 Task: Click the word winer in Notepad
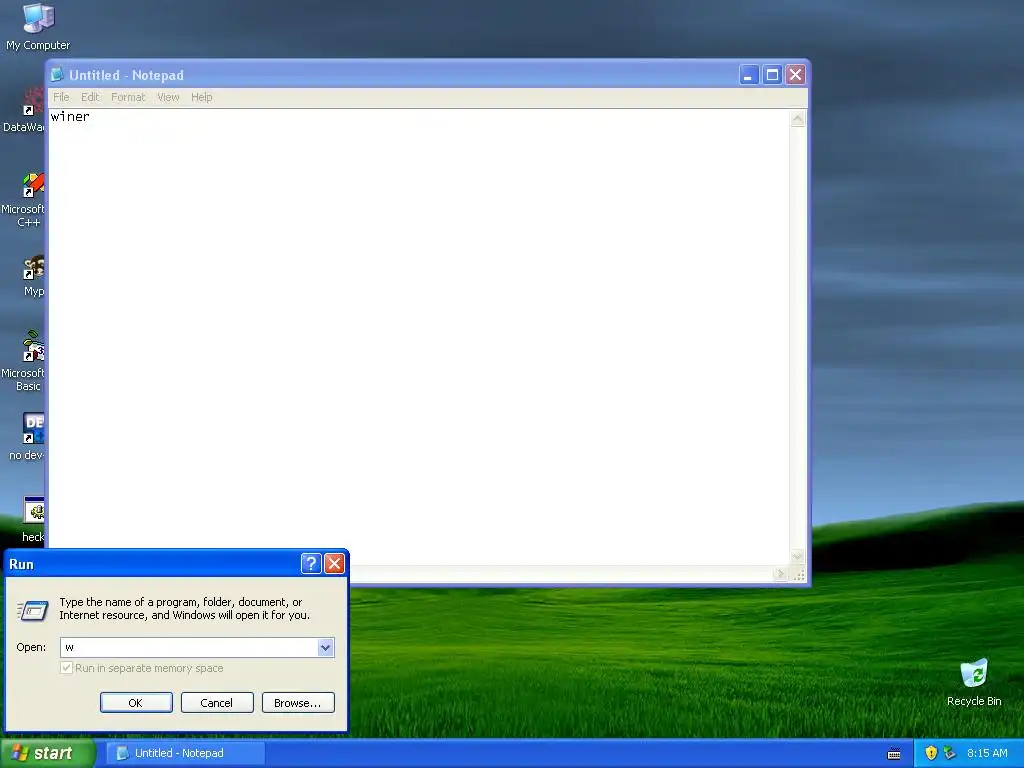[70, 117]
